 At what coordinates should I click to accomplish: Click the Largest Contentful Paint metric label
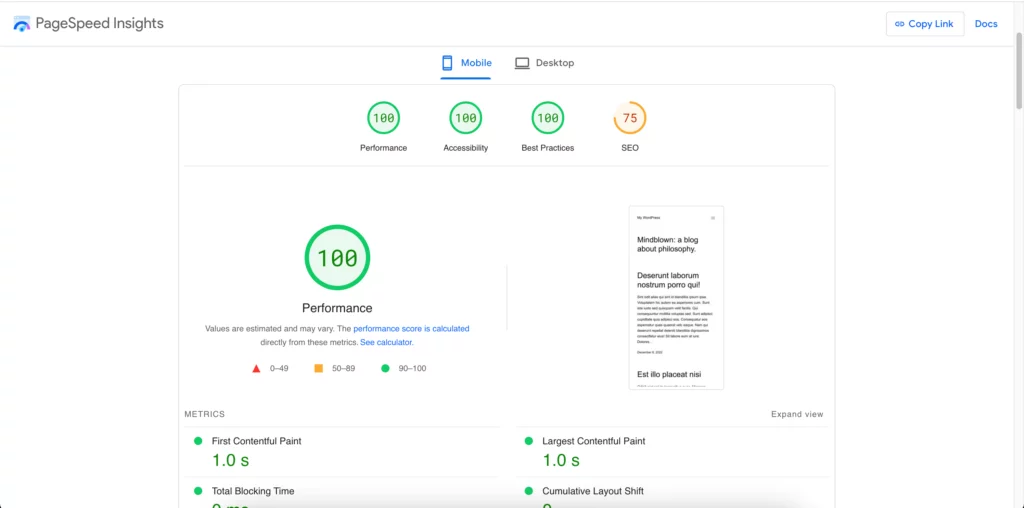594,441
